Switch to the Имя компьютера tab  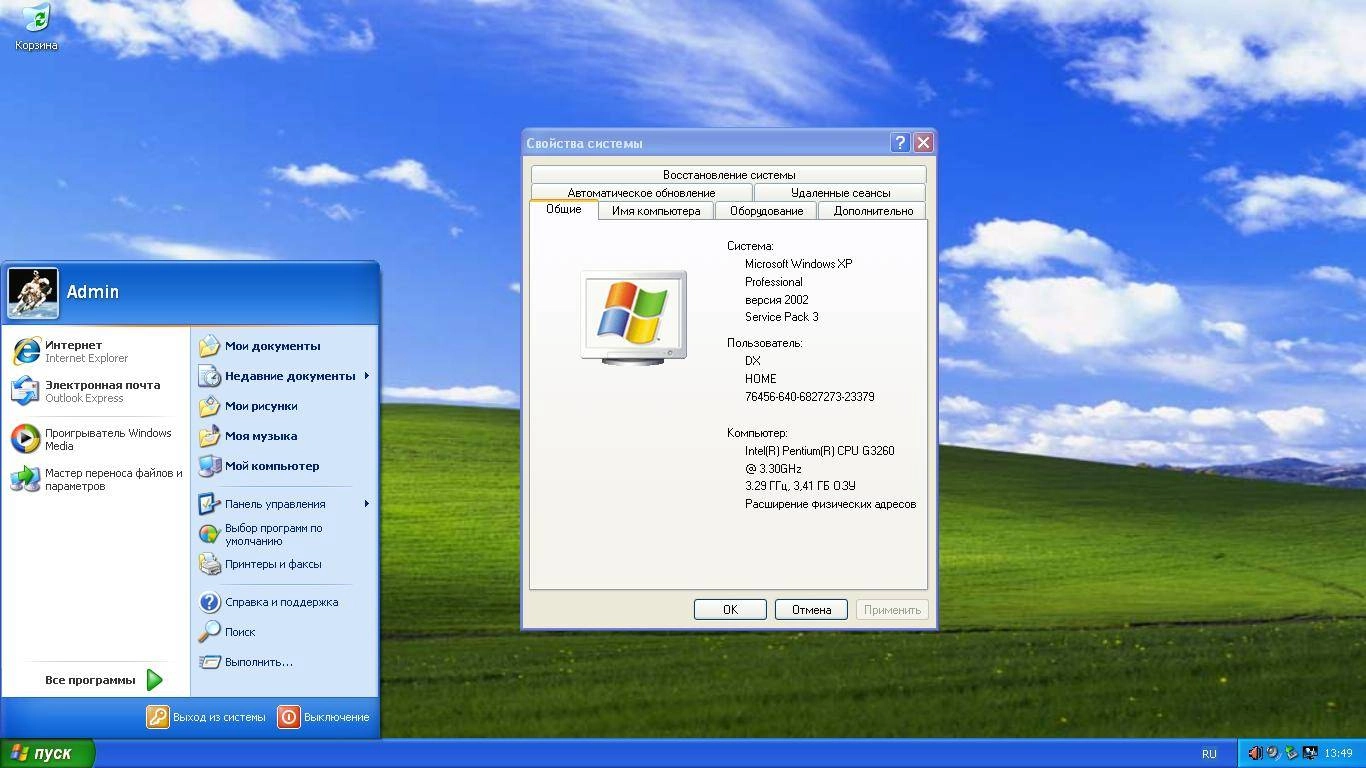pyautogui.click(x=656, y=211)
